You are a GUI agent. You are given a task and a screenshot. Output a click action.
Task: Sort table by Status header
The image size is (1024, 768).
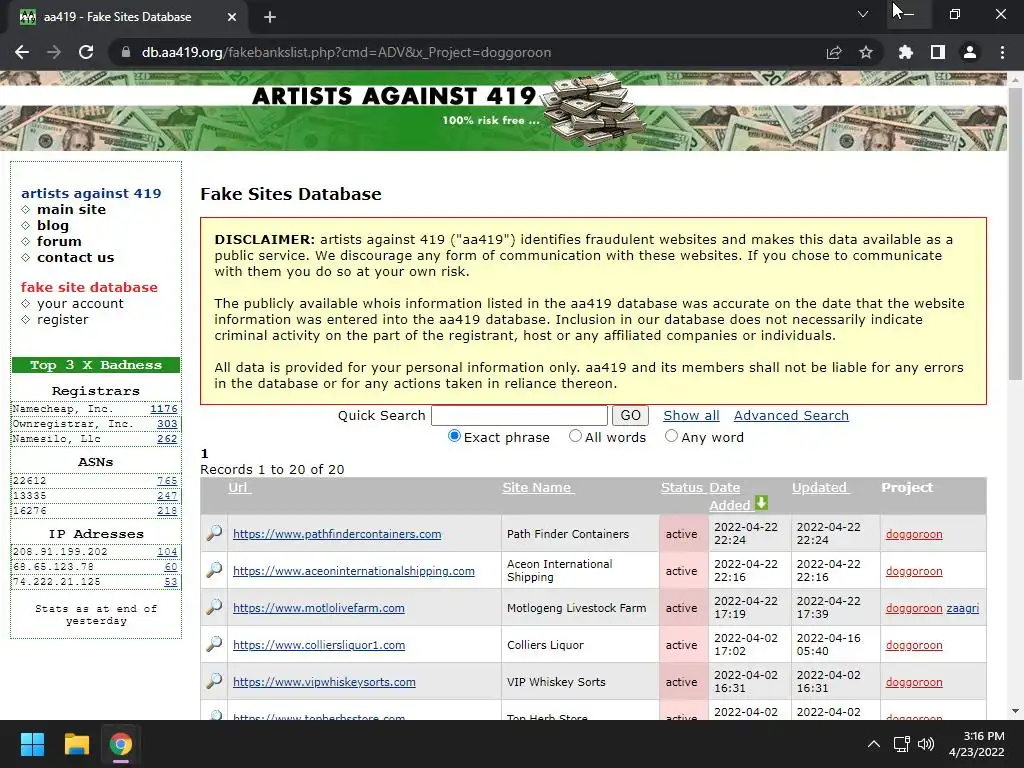click(681, 487)
